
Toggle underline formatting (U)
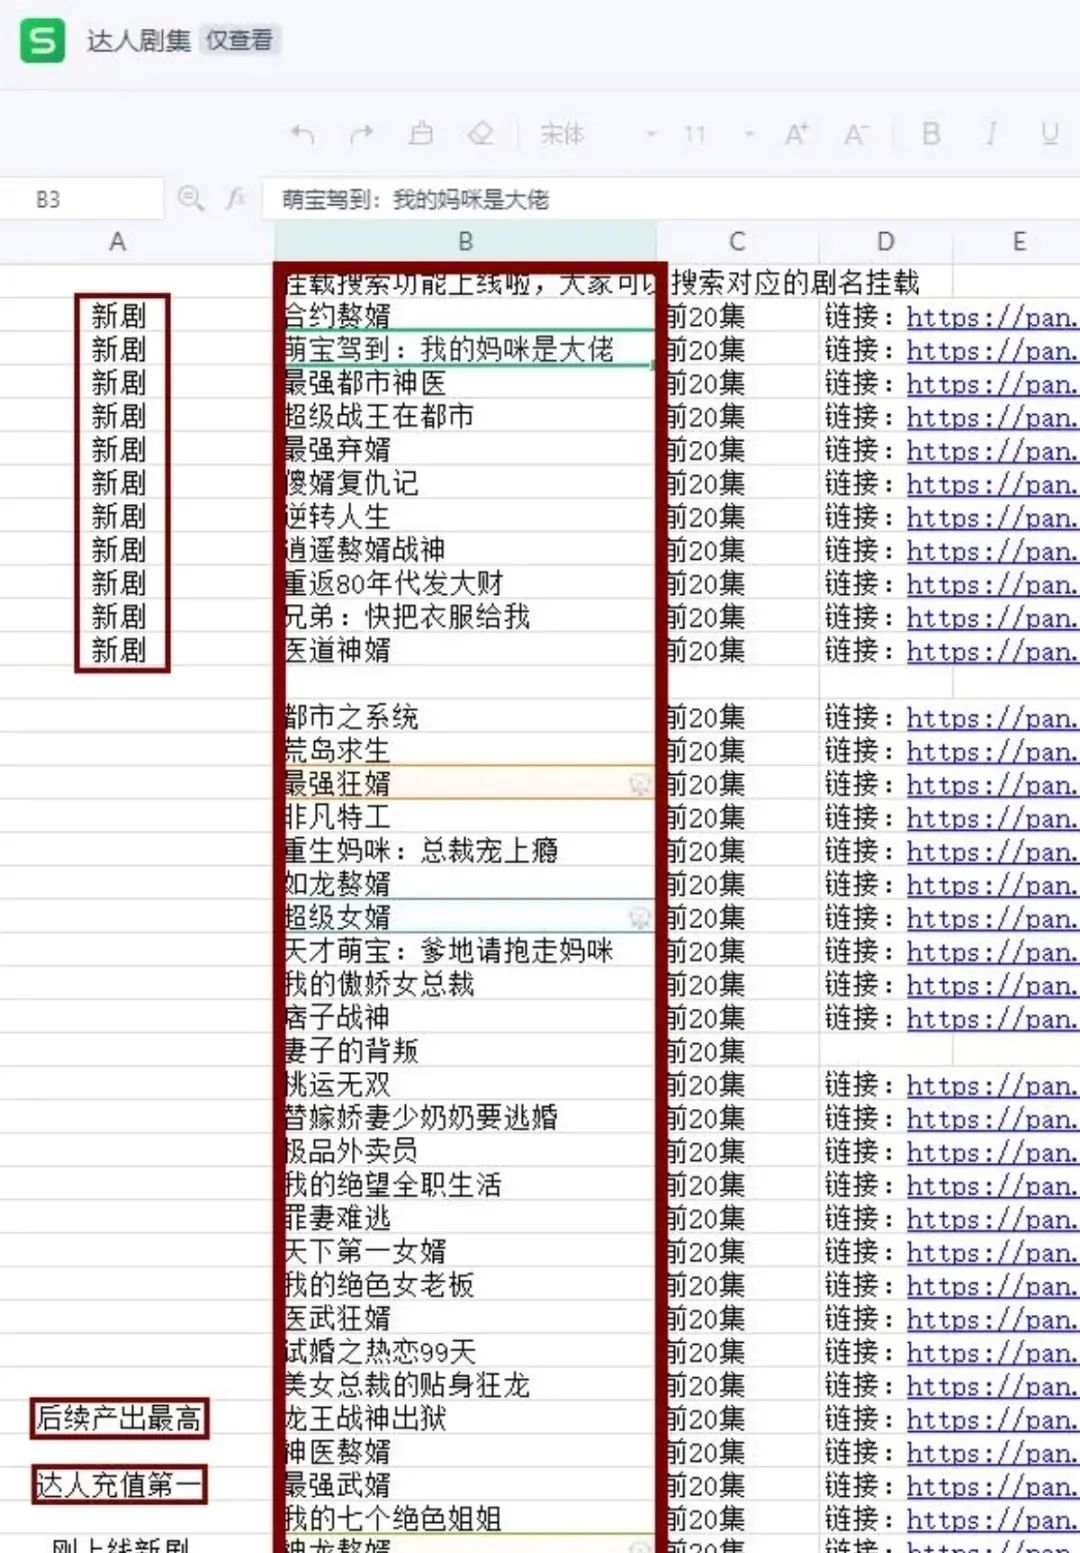tap(1049, 134)
